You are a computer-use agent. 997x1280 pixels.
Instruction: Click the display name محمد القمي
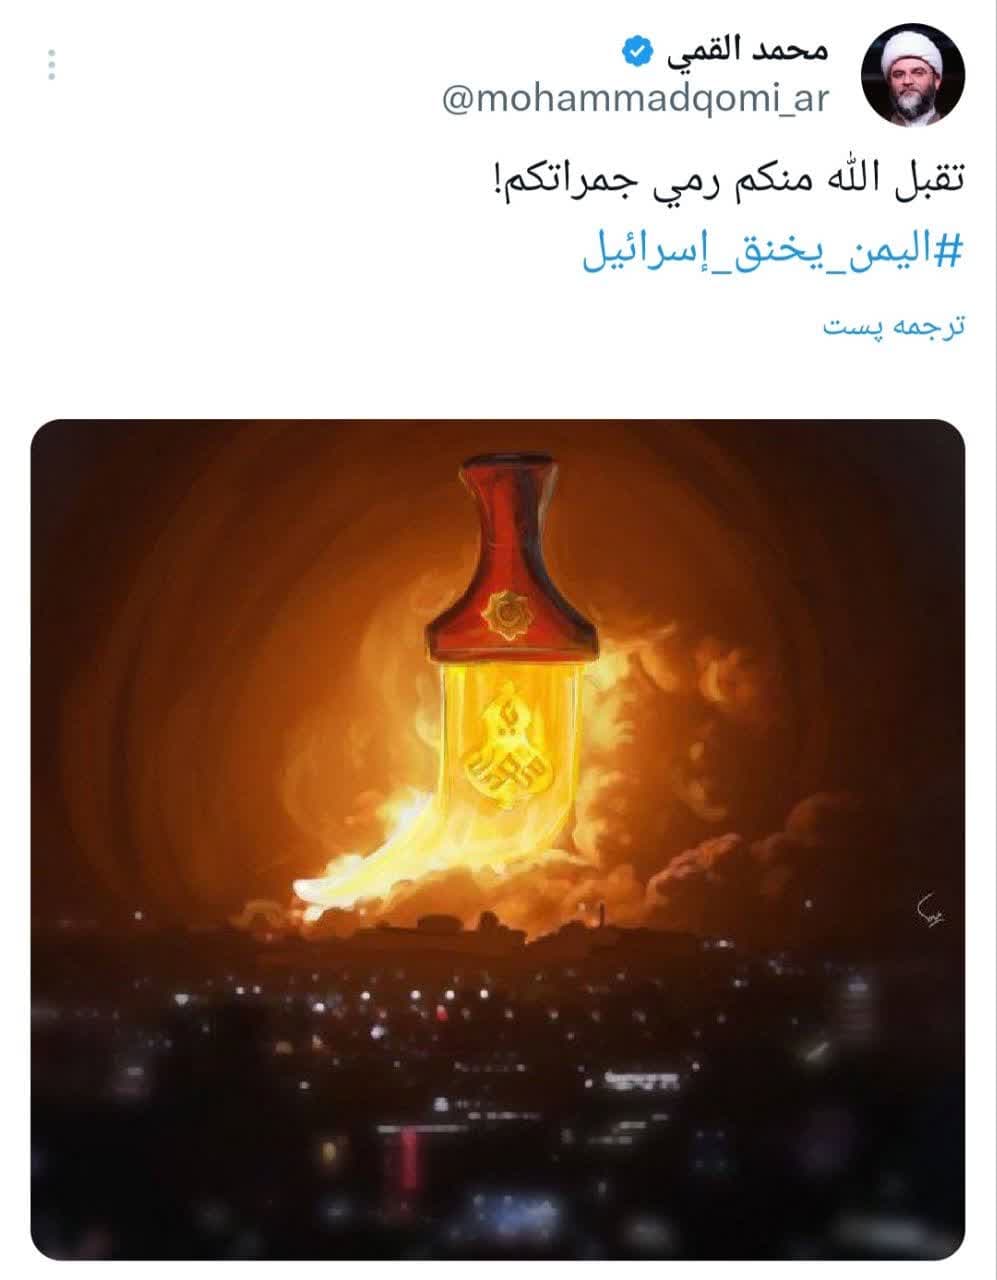click(744, 50)
